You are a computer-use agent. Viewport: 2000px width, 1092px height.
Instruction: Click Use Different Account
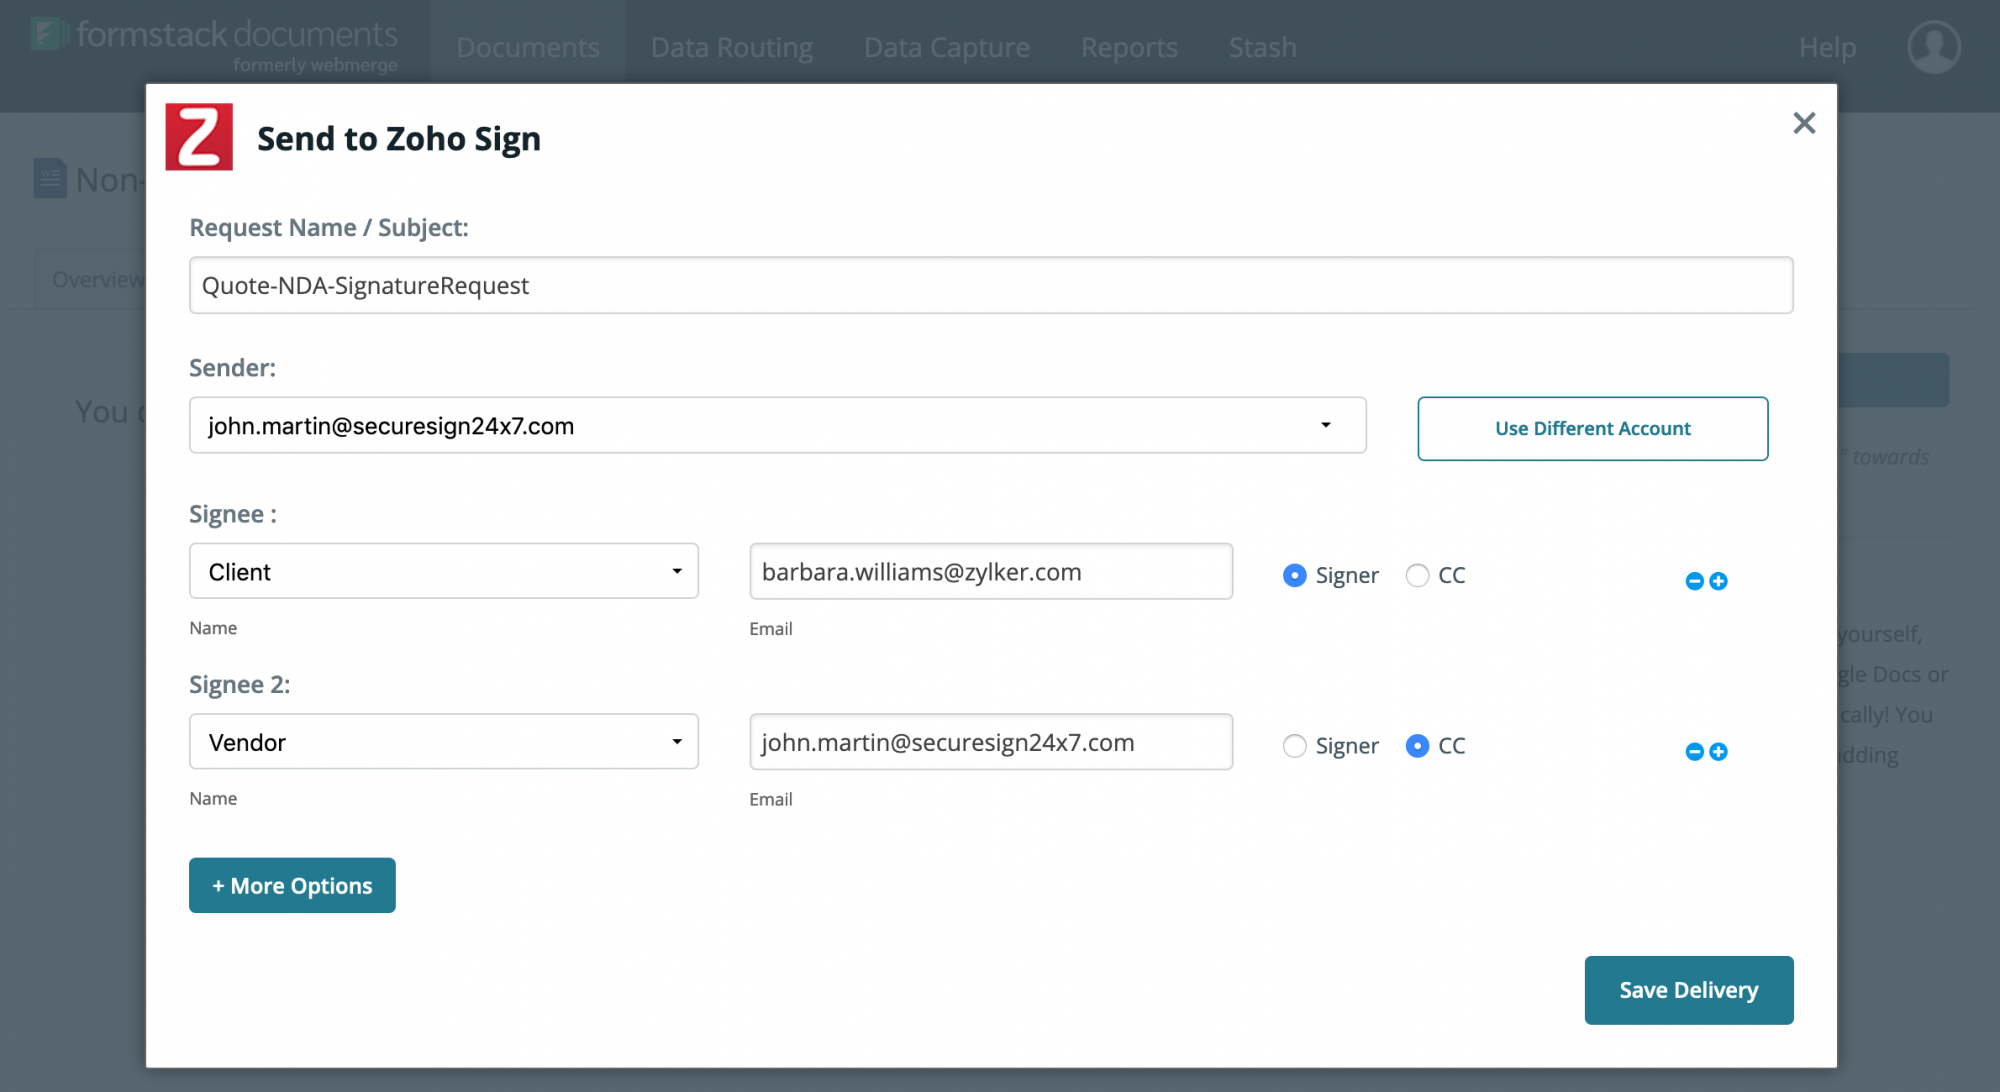tap(1592, 428)
